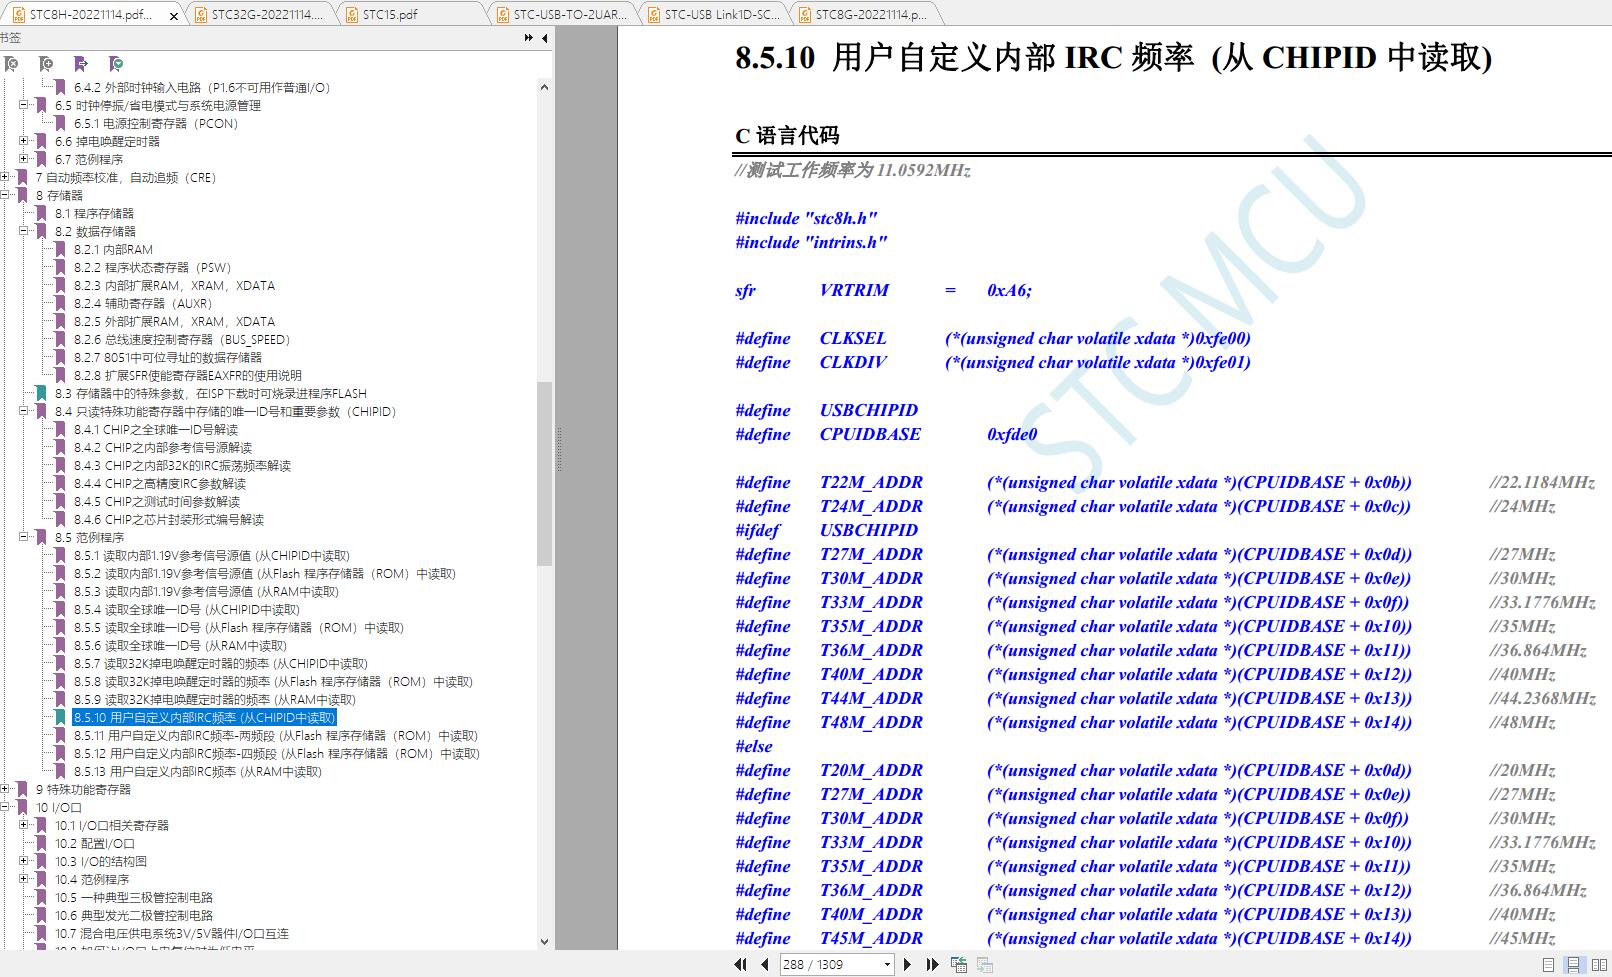The image size is (1612, 977).
Task: Expand the 7 自动频率校准 node
Action: (5, 177)
